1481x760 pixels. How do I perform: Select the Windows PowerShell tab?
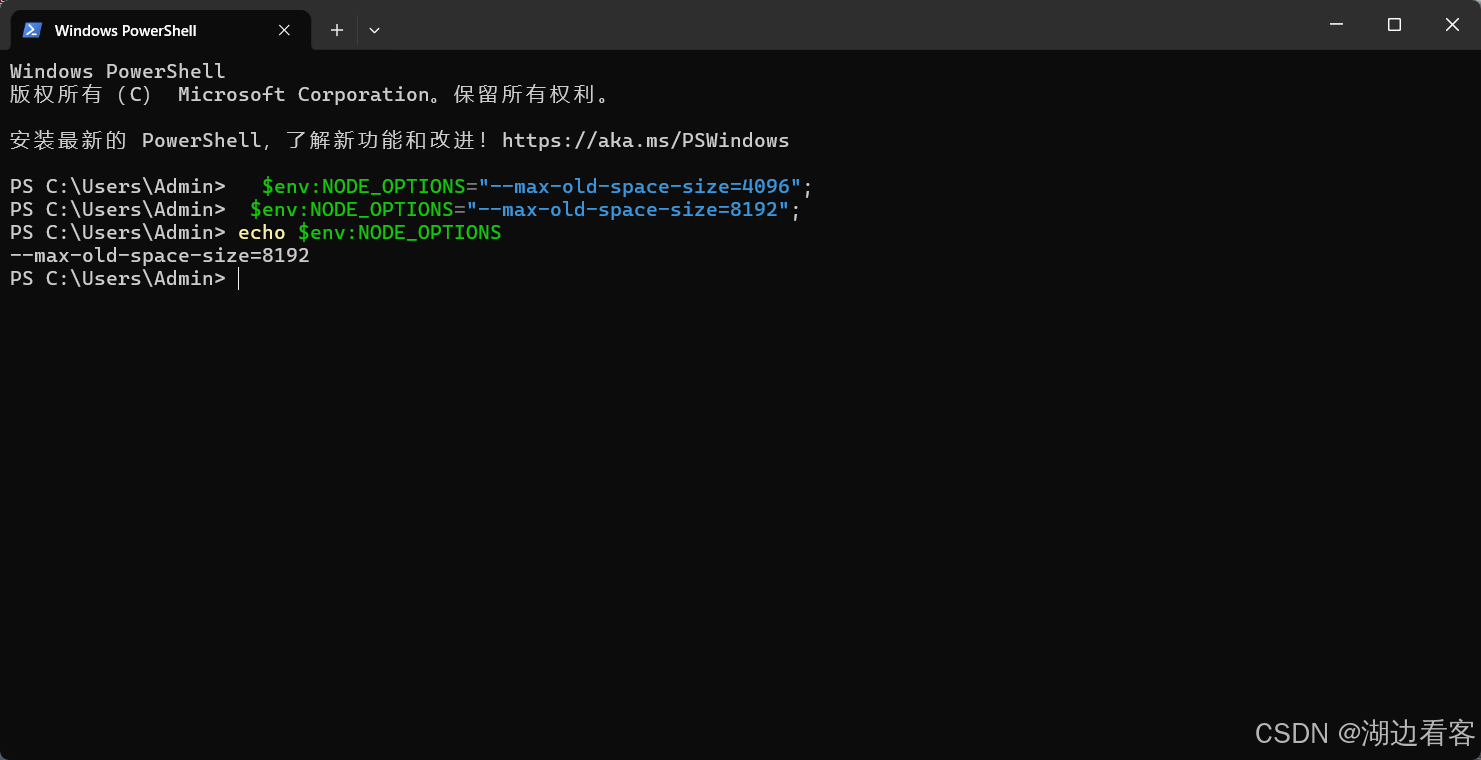[x=160, y=30]
